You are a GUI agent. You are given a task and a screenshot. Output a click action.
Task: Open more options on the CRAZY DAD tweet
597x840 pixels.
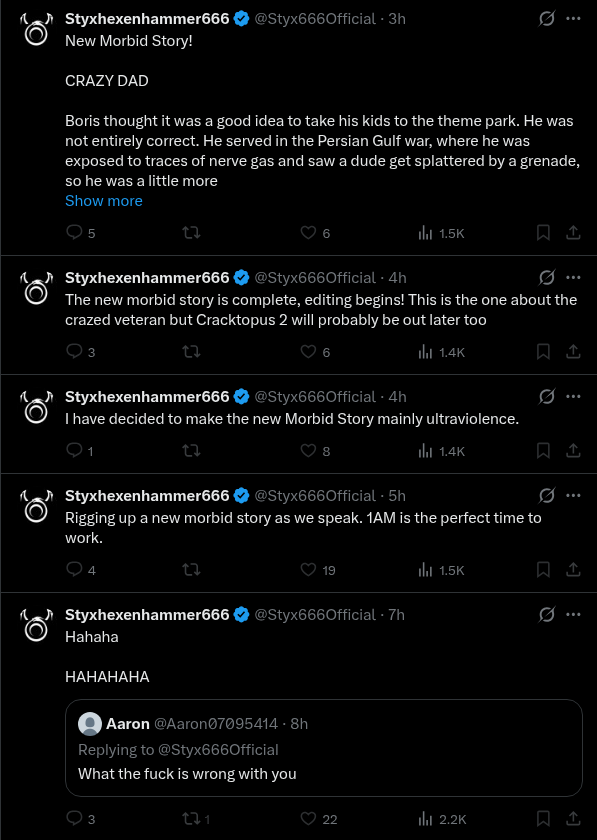click(573, 19)
